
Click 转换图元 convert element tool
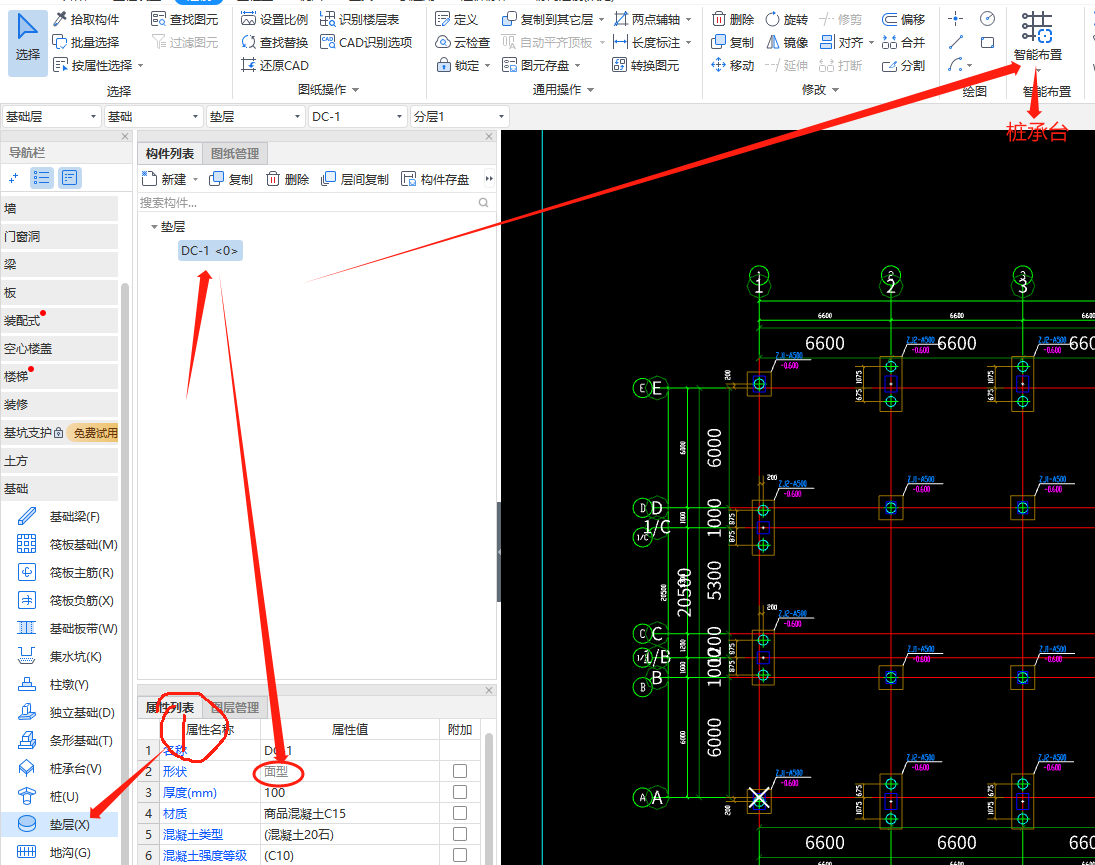646,66
